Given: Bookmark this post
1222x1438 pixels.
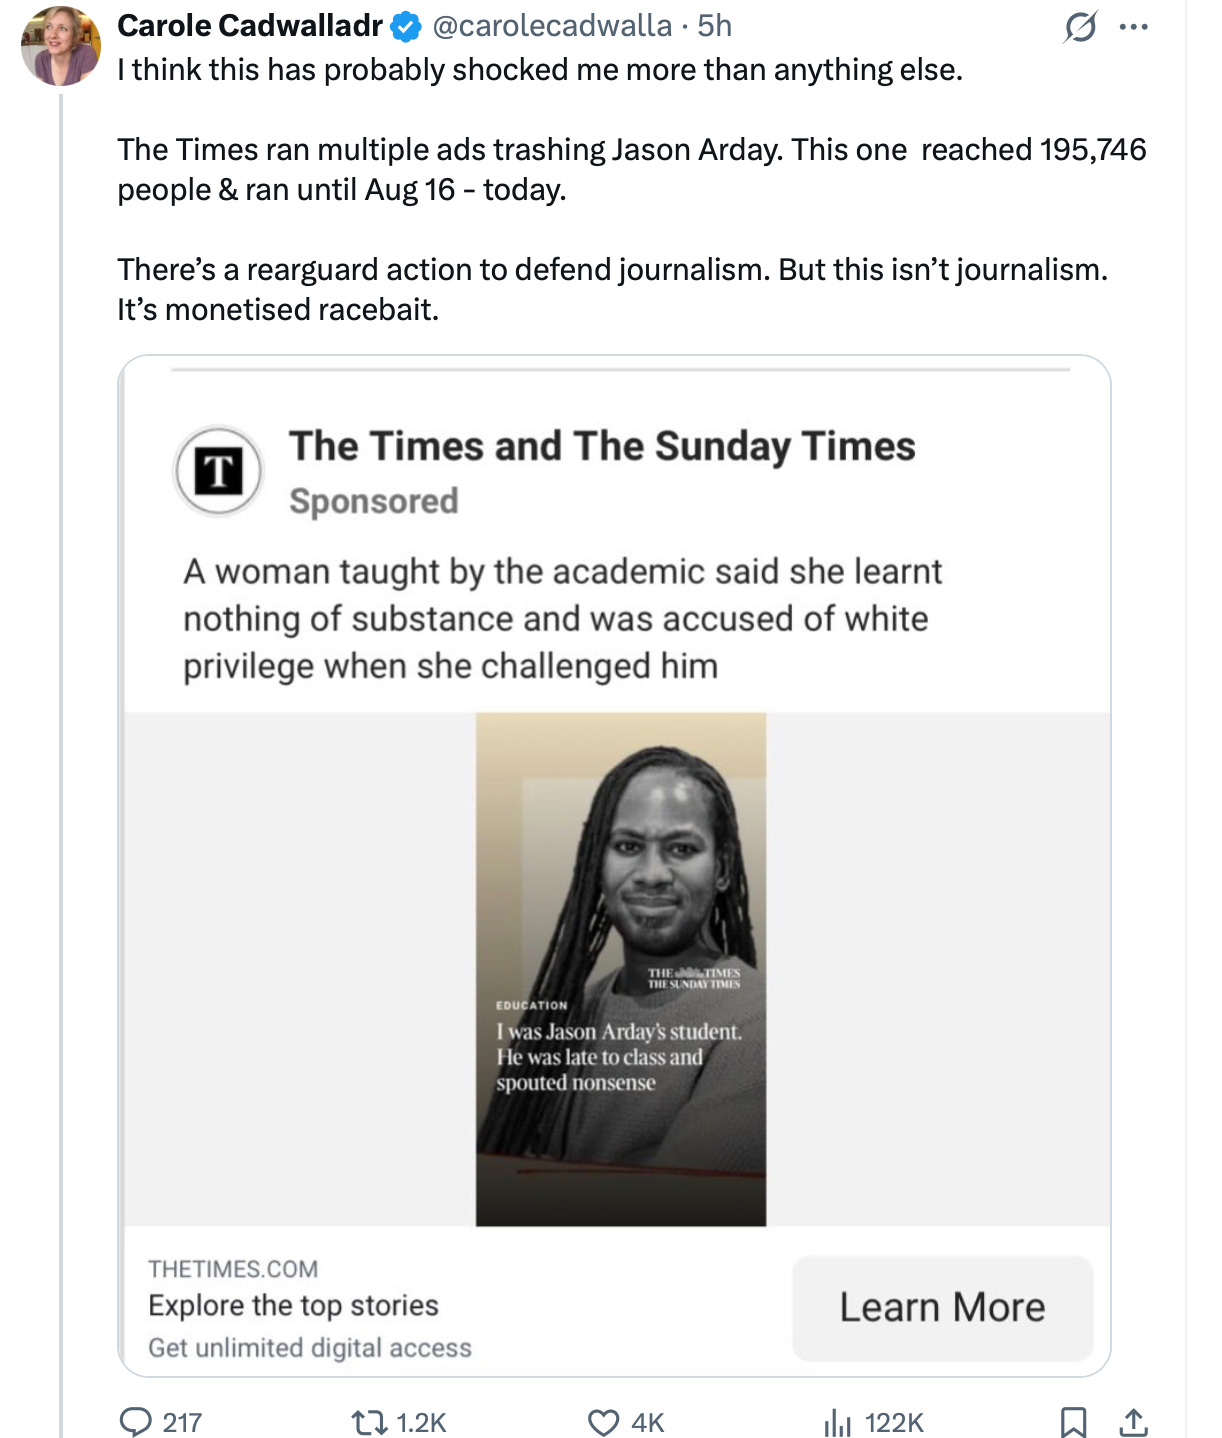Looking at the screenshot, I should [x=1073, y=1422].
